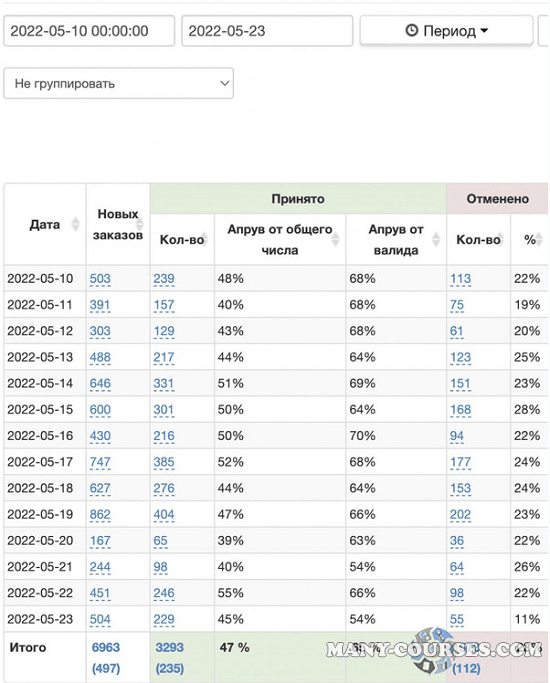This screenshot has height=683, width=550.
Task: Open cancelled link 61
Action: coord(456,331)
